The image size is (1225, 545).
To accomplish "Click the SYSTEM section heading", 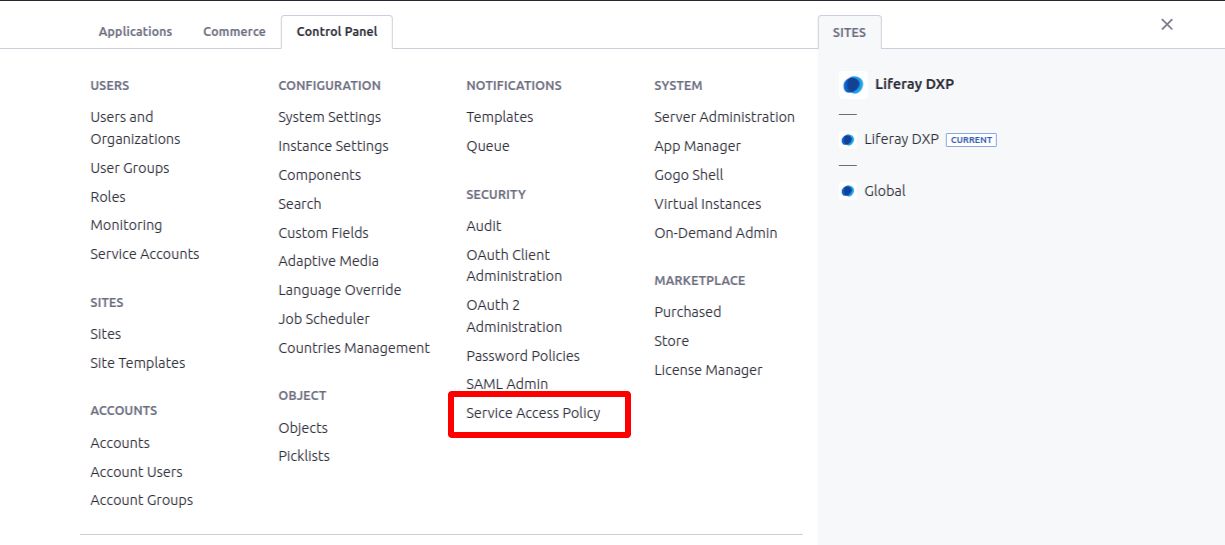I will [678, 86].
